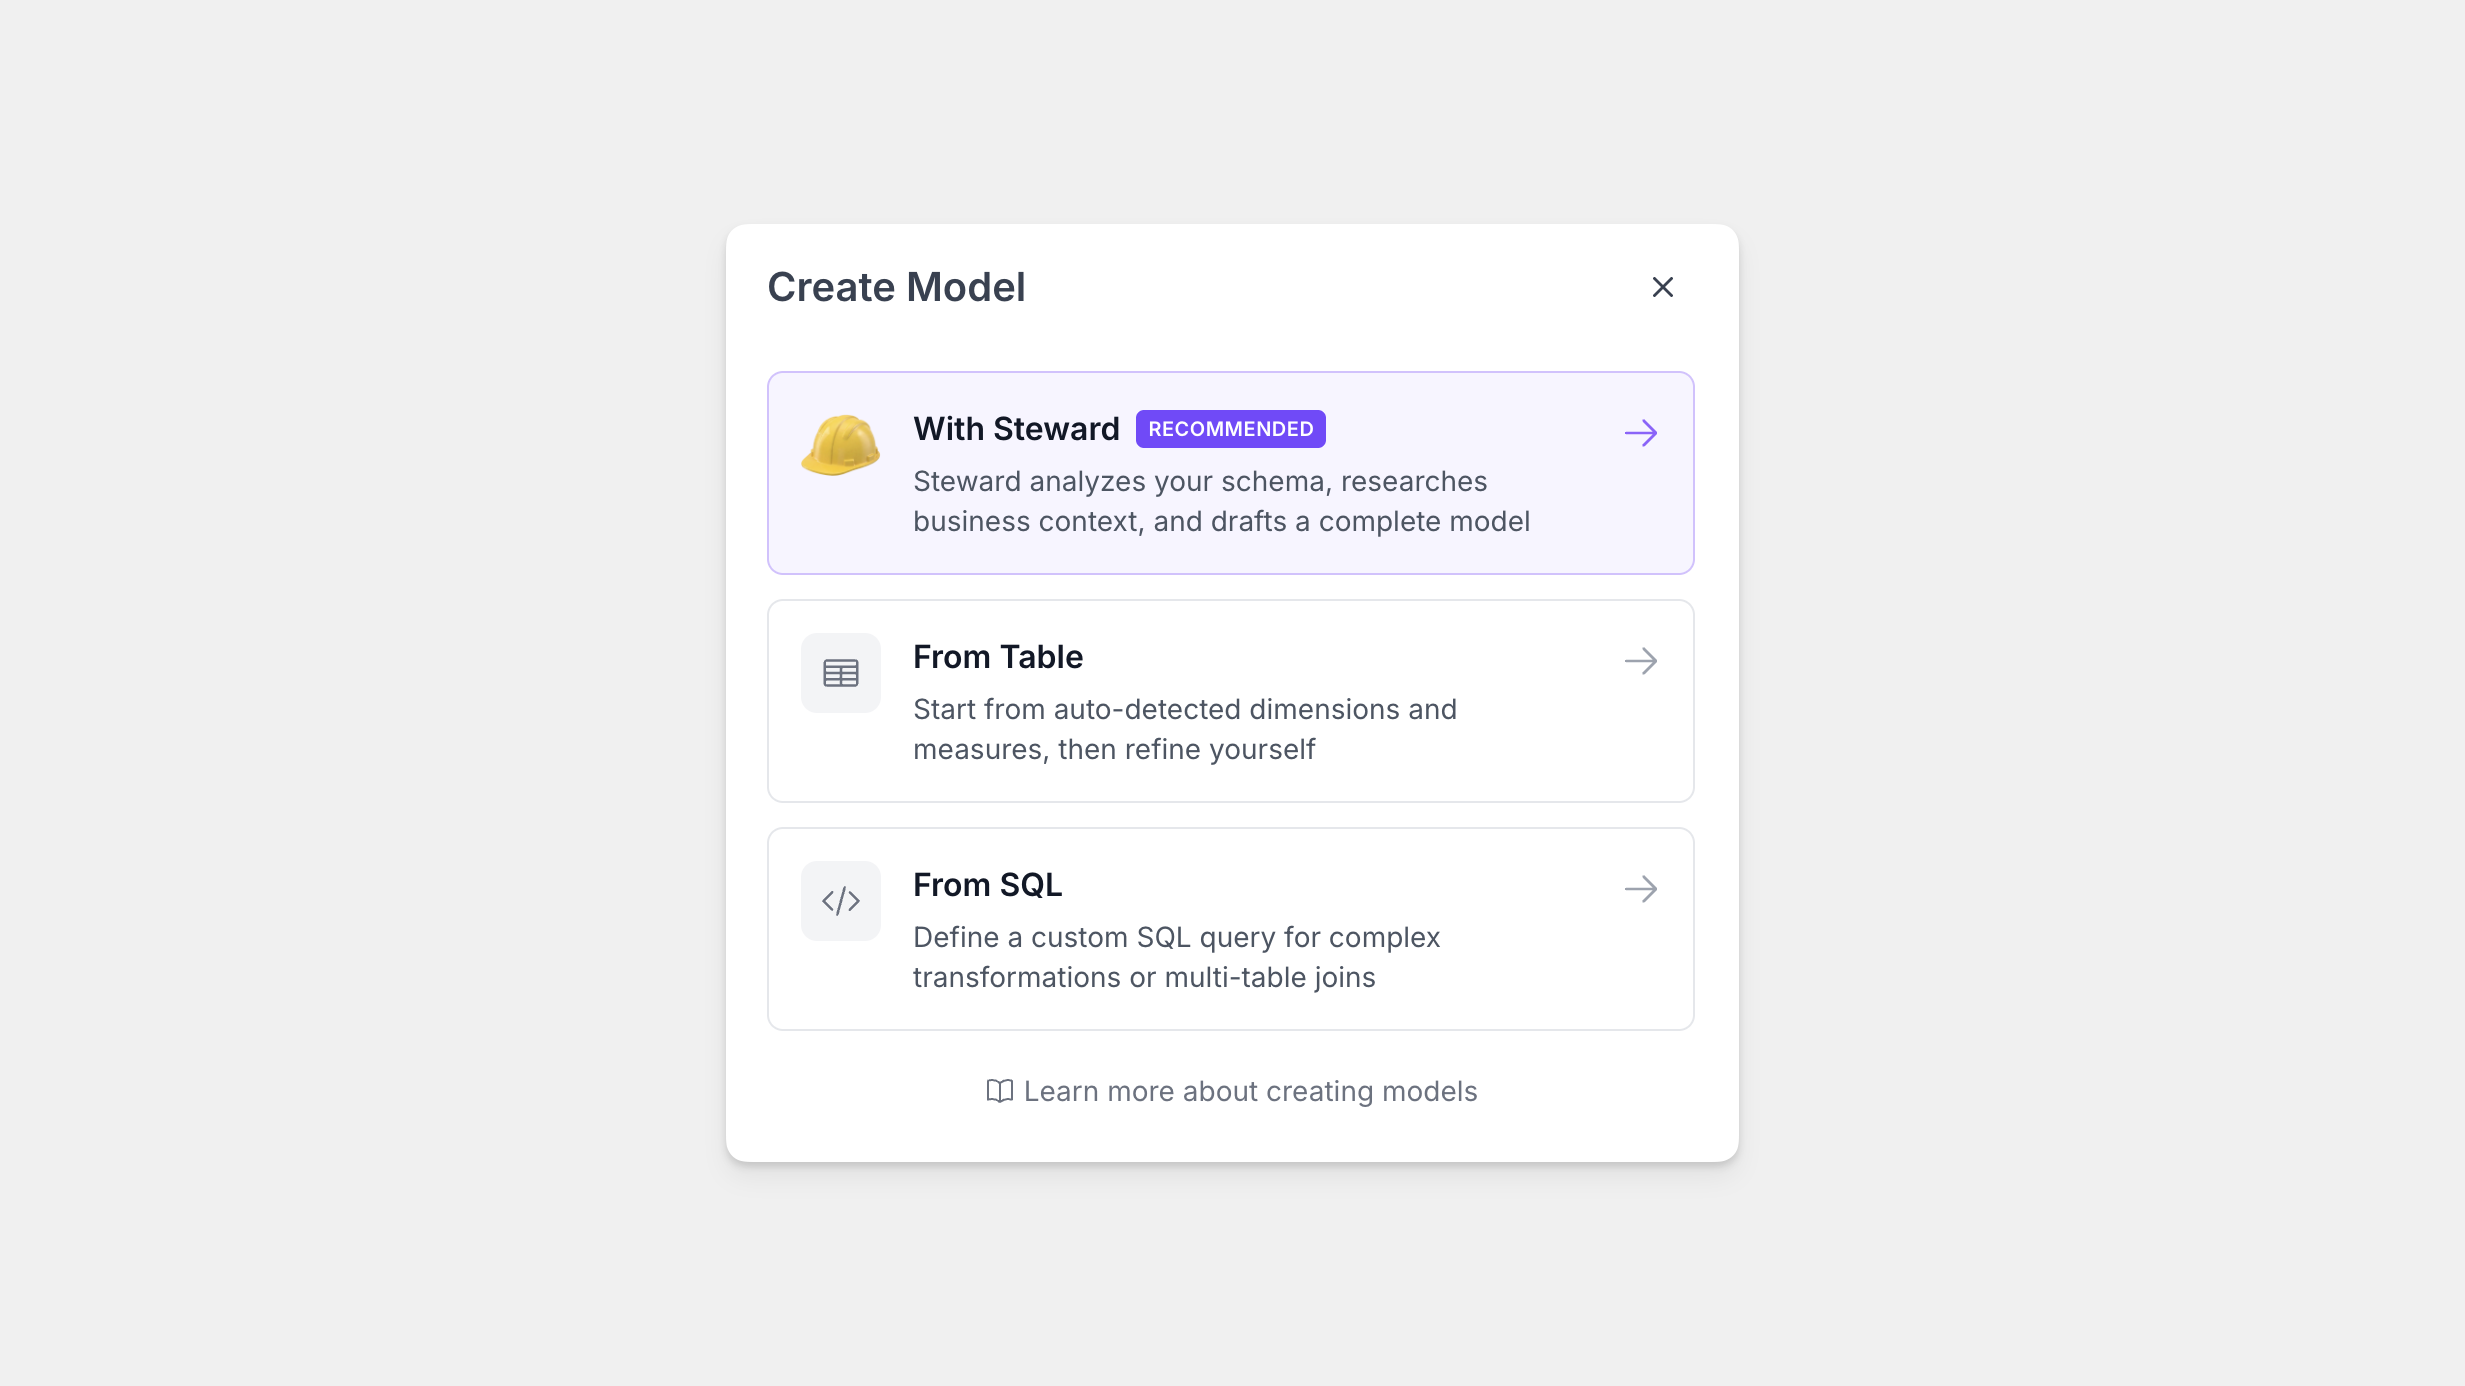Choose the From Table heading
Viewport: 2465px width, 1386px height.
(997, 657)
